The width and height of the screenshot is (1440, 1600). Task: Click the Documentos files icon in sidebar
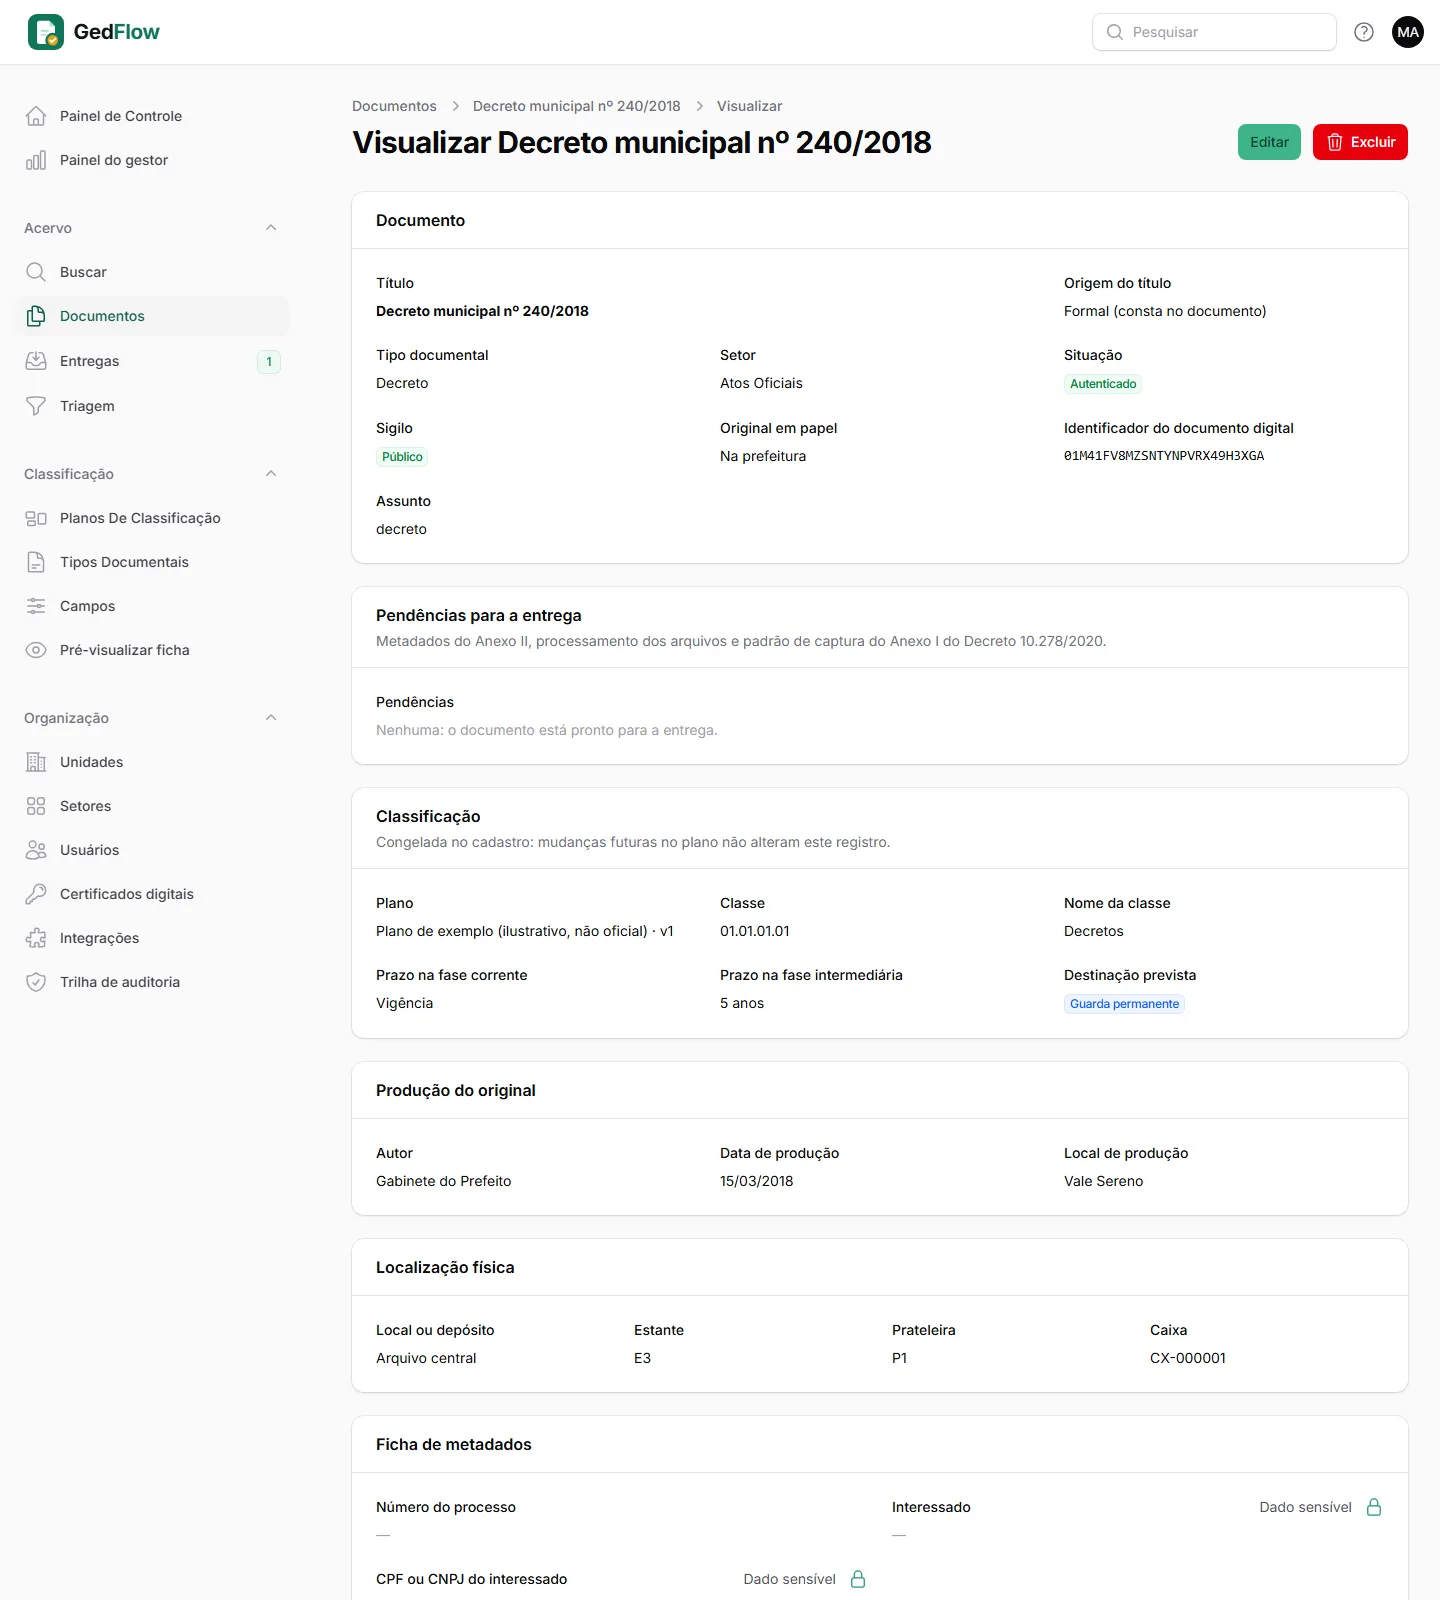point(36,316)
